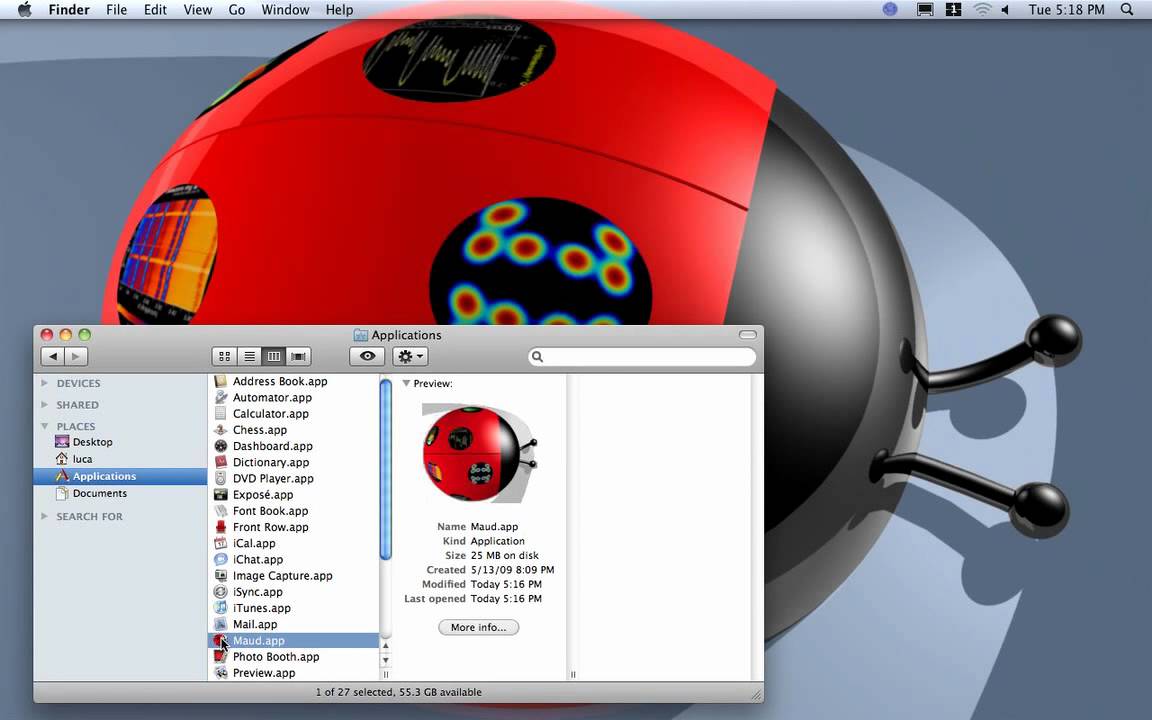Switch to Cover Flow view

pos(298,356)
